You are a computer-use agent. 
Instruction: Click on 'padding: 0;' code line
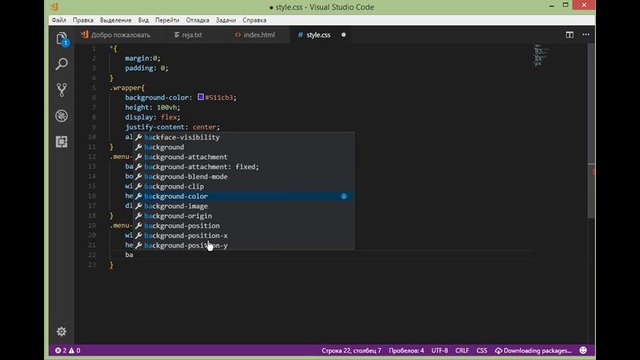[147, 68]
